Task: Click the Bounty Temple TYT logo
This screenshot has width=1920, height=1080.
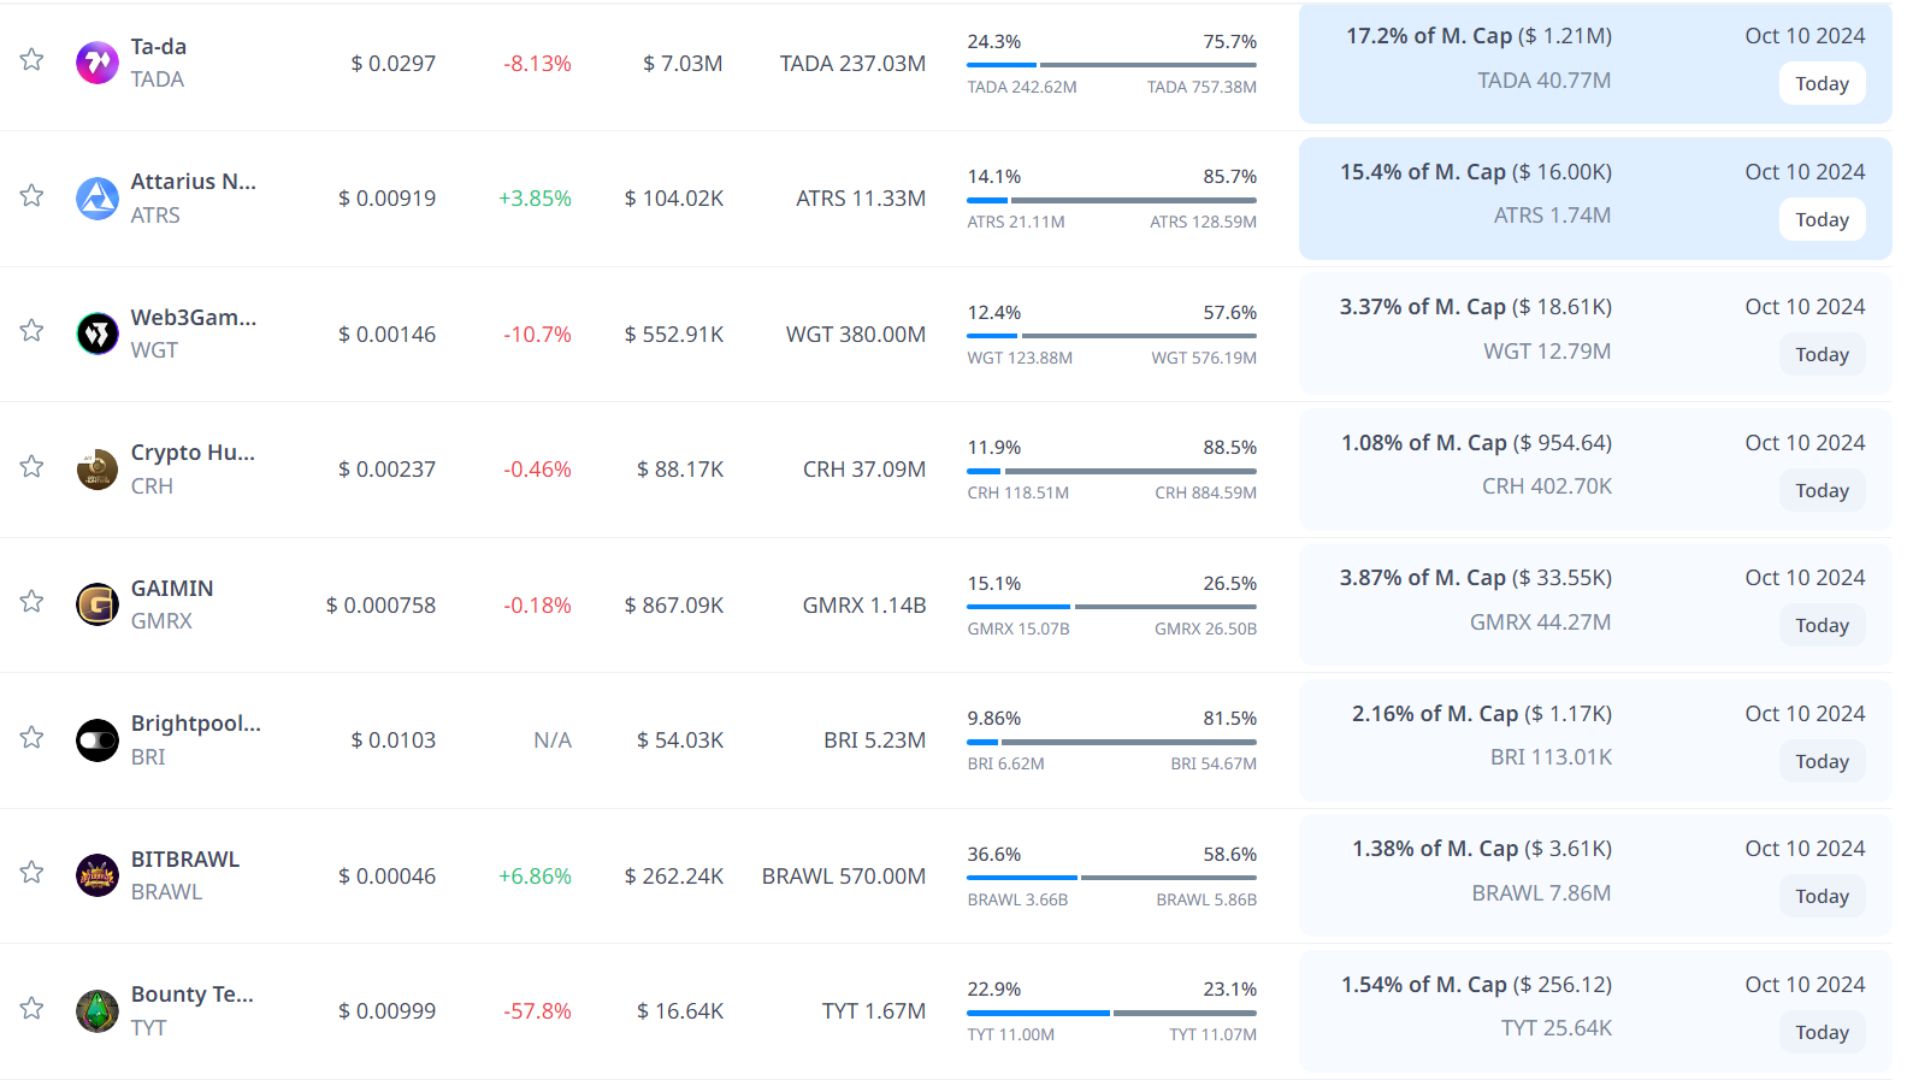Action: pos(97,1011)
